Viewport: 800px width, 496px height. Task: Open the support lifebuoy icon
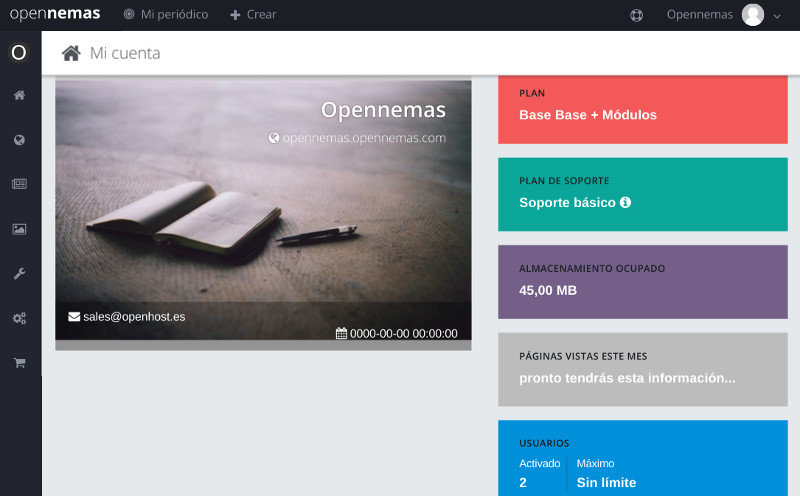636,15
